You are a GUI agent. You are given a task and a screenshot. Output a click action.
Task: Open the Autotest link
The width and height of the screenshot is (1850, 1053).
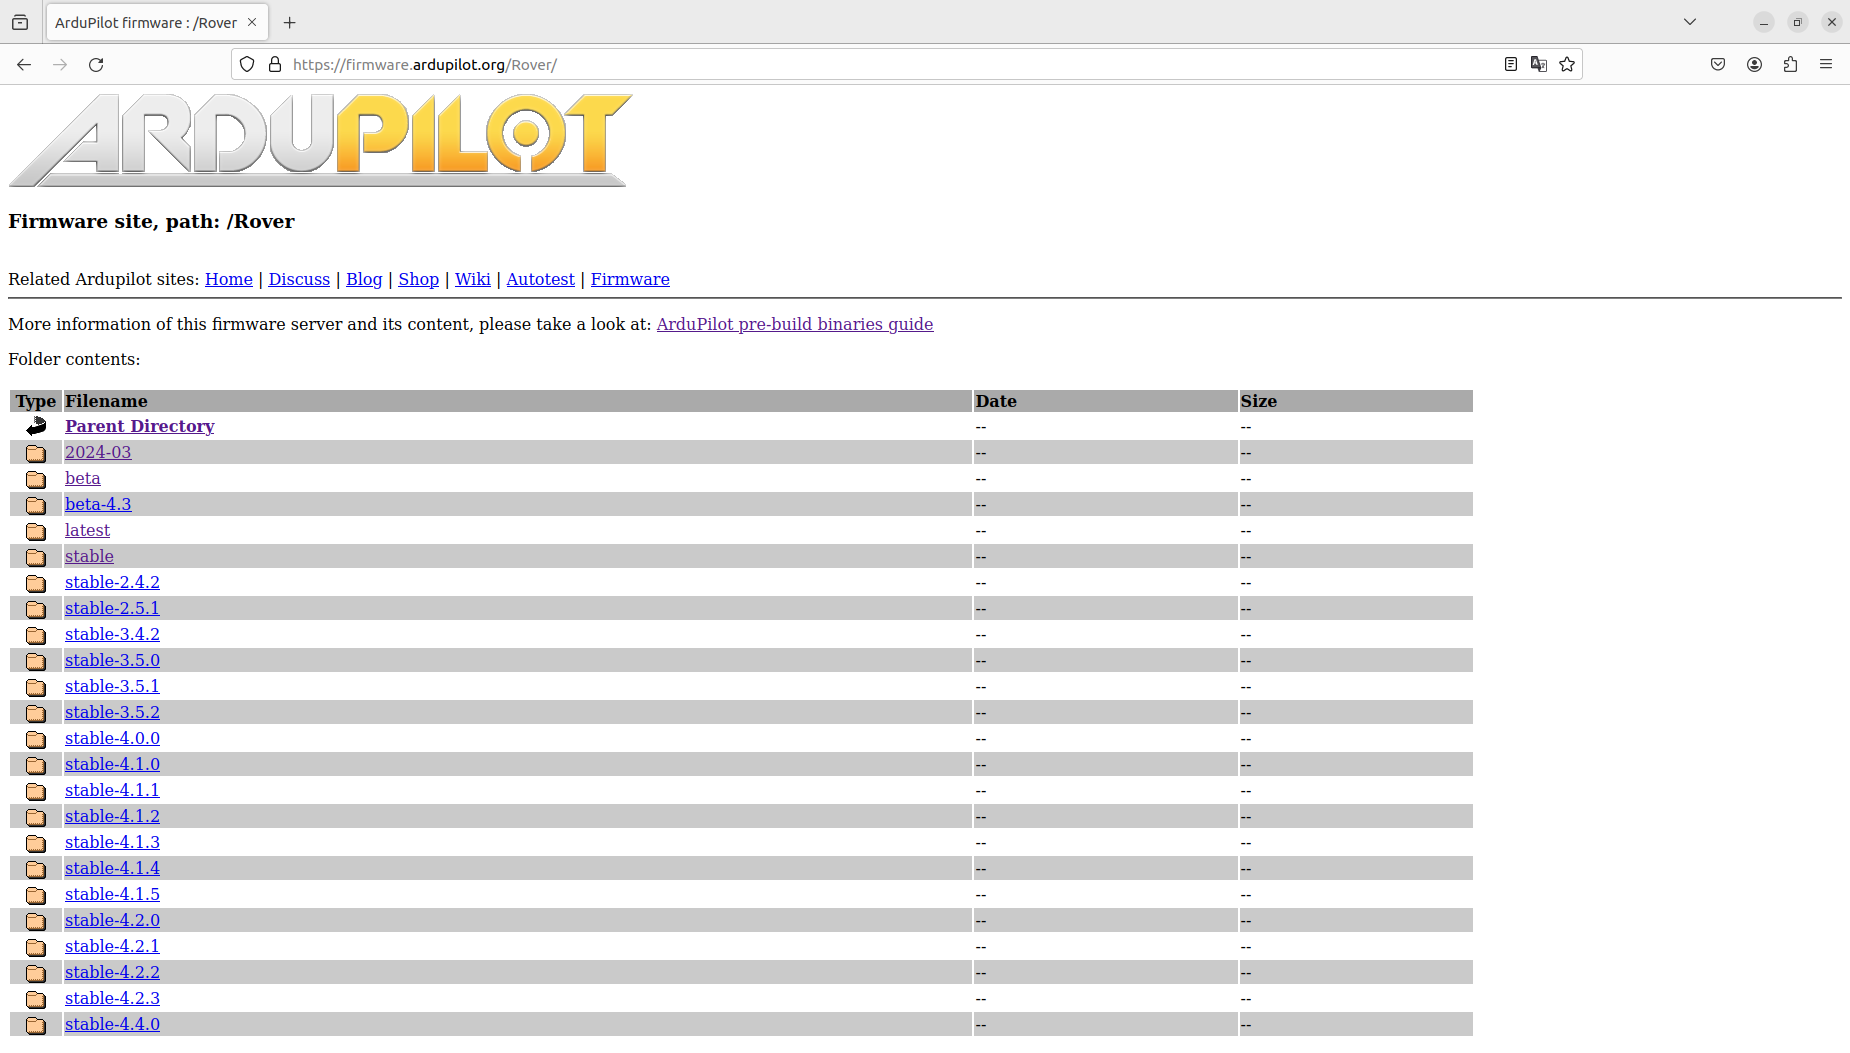540,279
